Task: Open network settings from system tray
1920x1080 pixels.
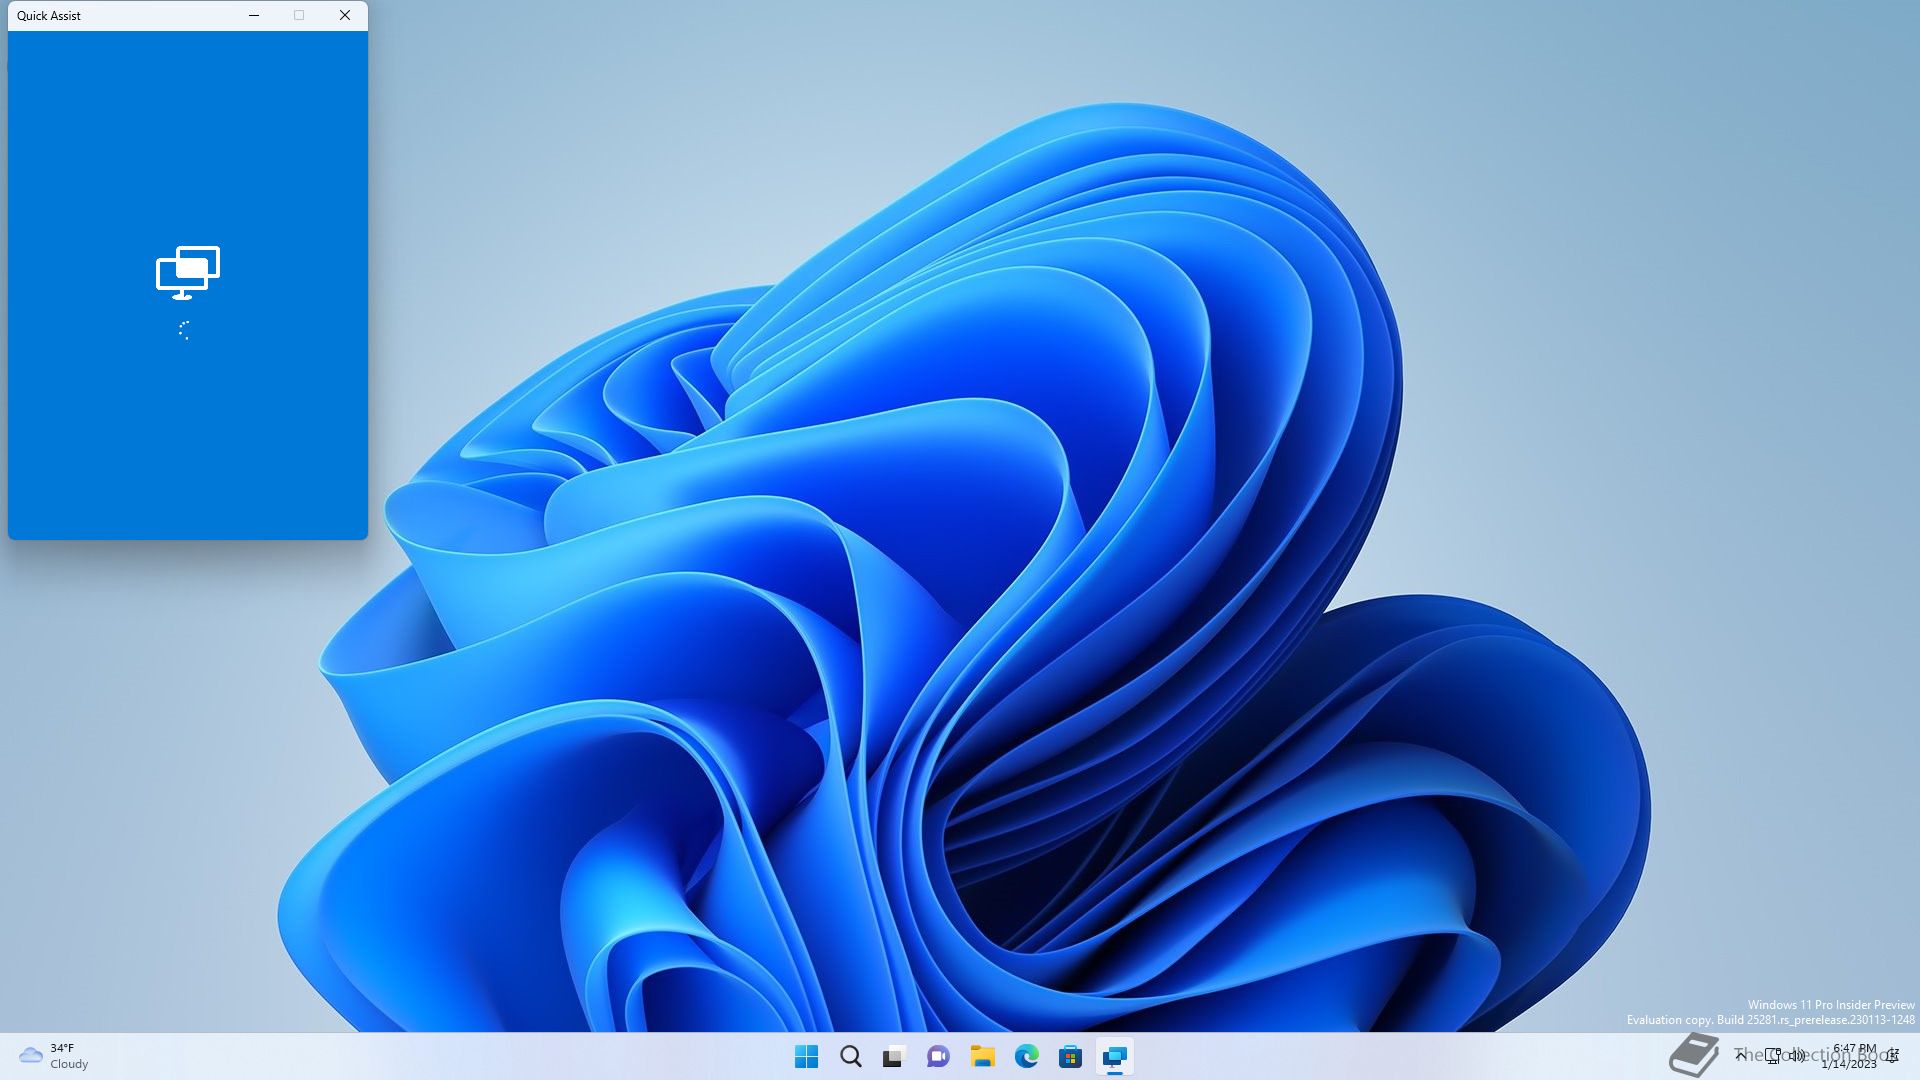Action: (x=1773, y=1055)
